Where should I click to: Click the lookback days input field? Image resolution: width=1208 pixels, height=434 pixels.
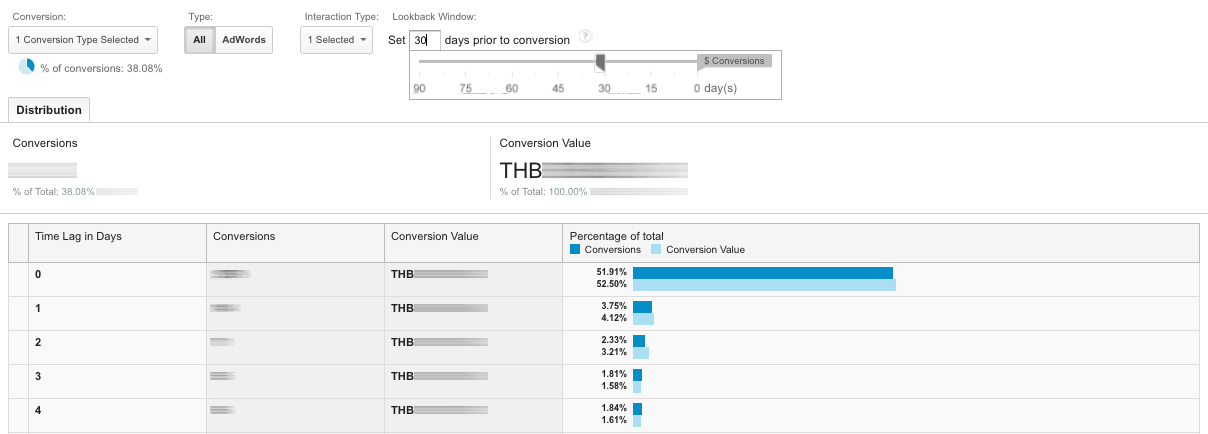pyautogui.click(x=427, y=41)
